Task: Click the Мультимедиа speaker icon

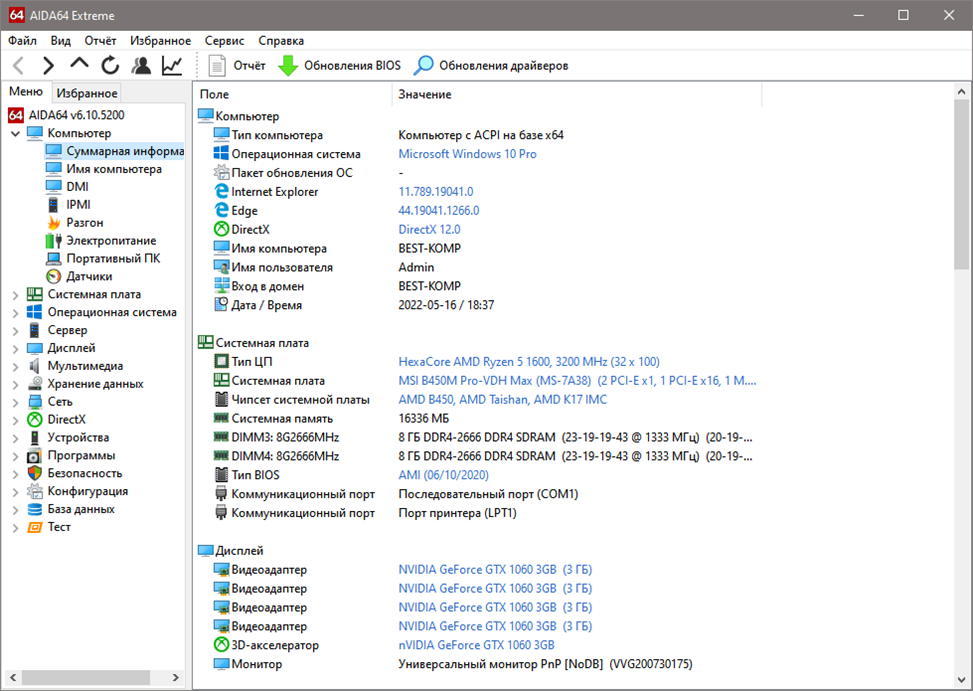Action: coord(35,366)
